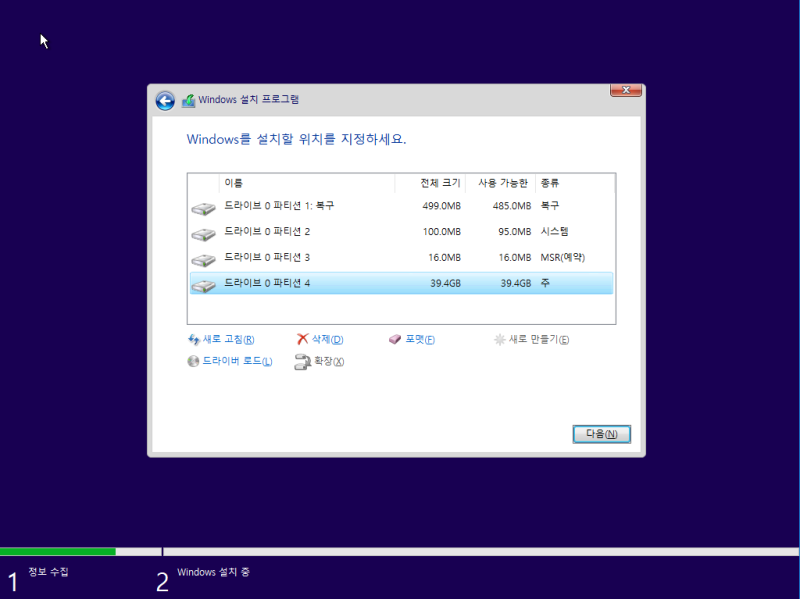The height and width of the screenshot is (599, 800).
Task: Click the heading Windows를 설치할 위치를 지정하세요
Action: pos(296,139)
